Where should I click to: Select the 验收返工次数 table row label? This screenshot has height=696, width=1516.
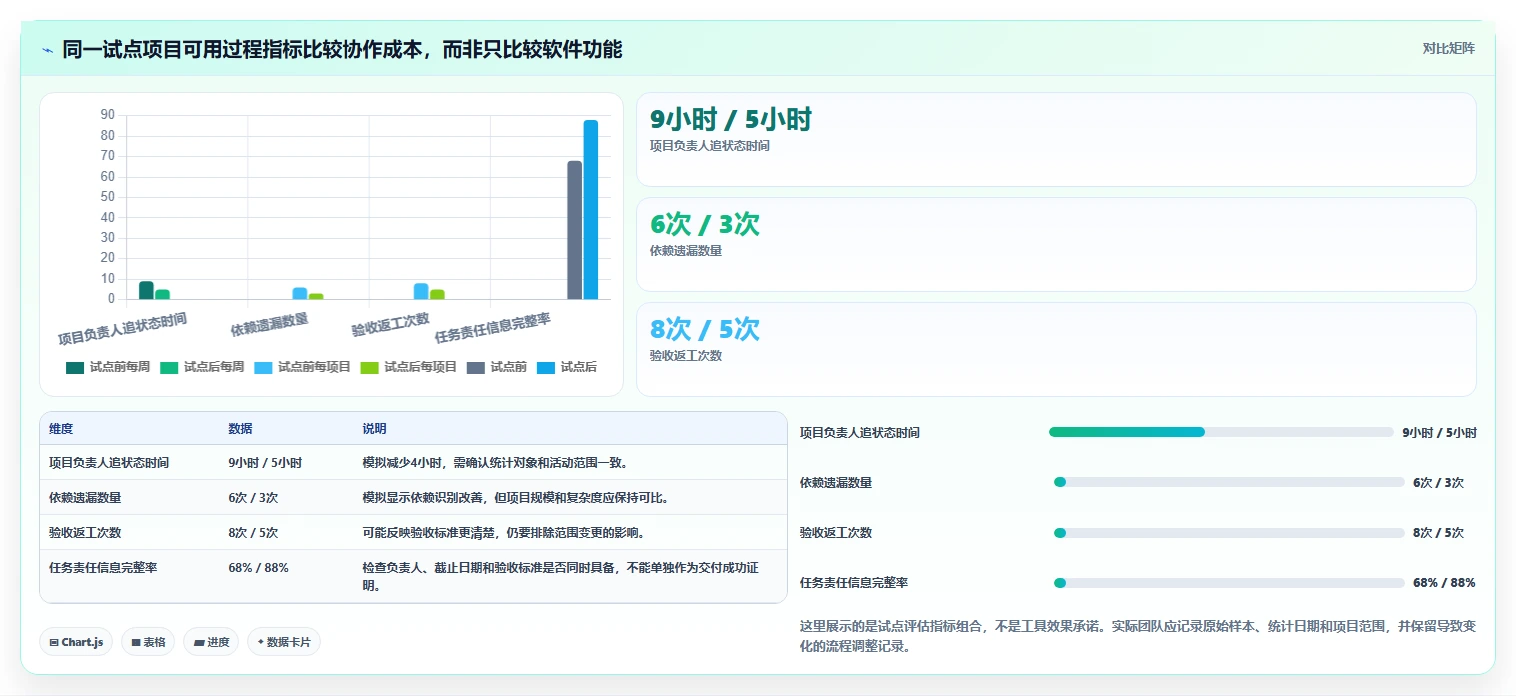[x=85, y=532]
